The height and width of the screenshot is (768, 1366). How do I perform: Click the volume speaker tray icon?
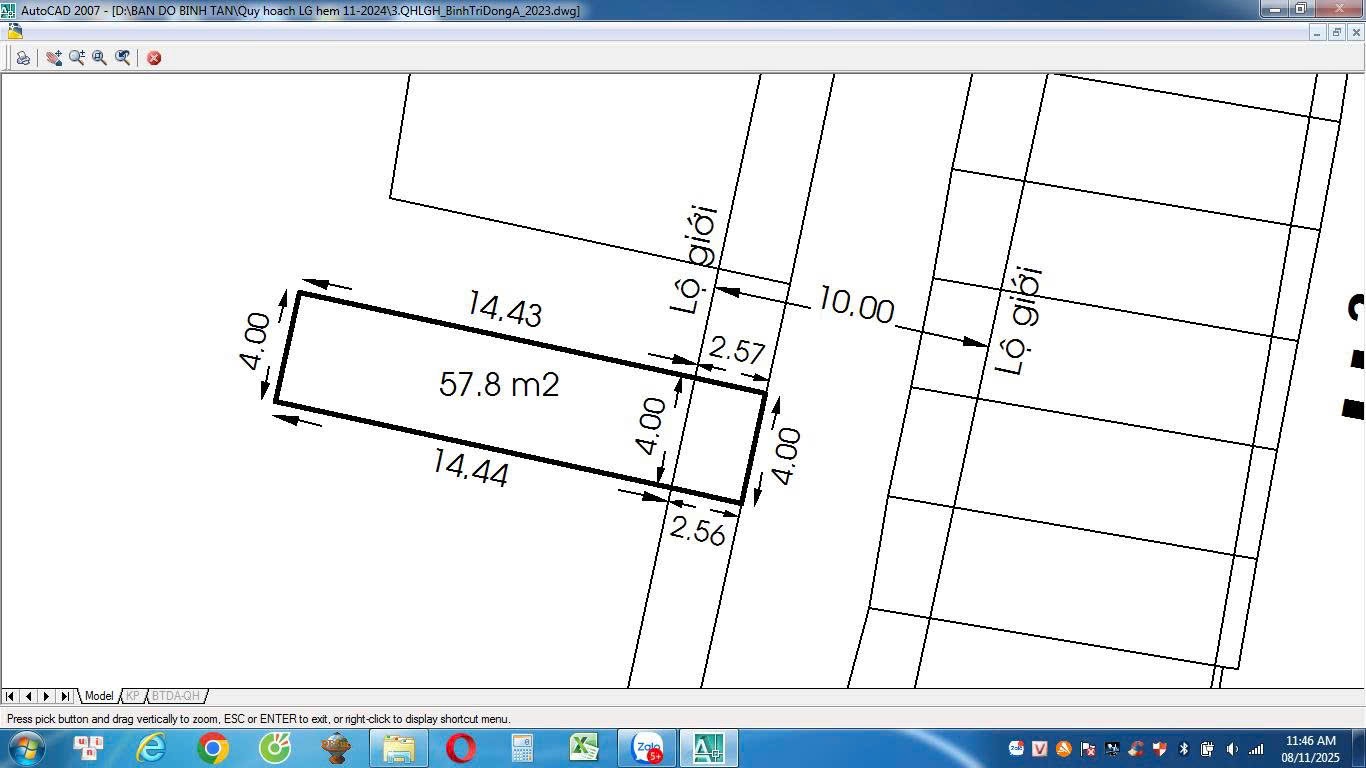(1231, 749)
